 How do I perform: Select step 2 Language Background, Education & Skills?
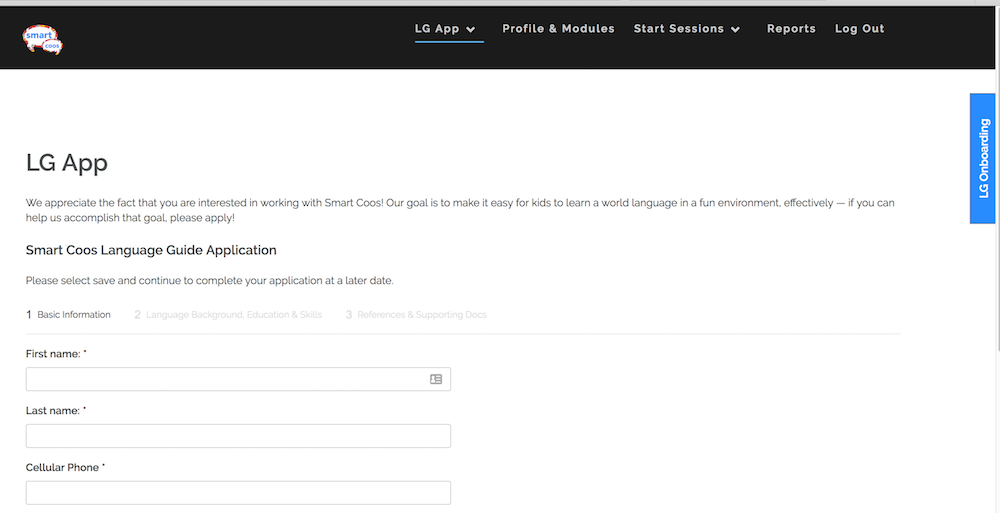click(x=228, y=315)
